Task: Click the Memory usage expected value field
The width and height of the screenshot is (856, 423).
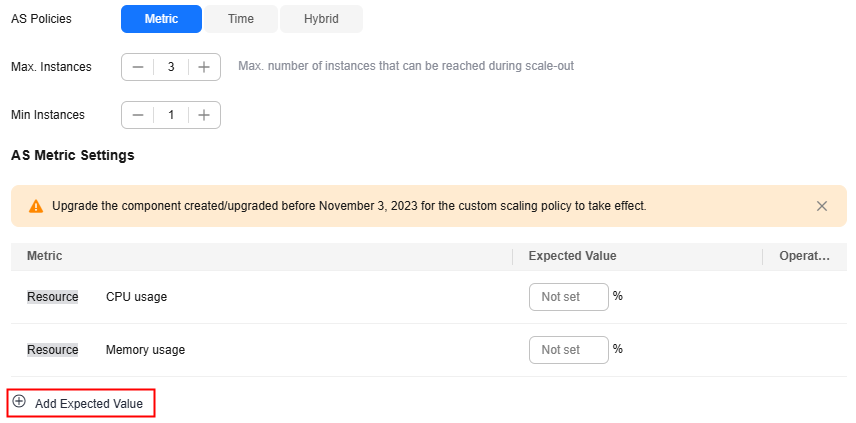Action: click(x=568, y=350)
